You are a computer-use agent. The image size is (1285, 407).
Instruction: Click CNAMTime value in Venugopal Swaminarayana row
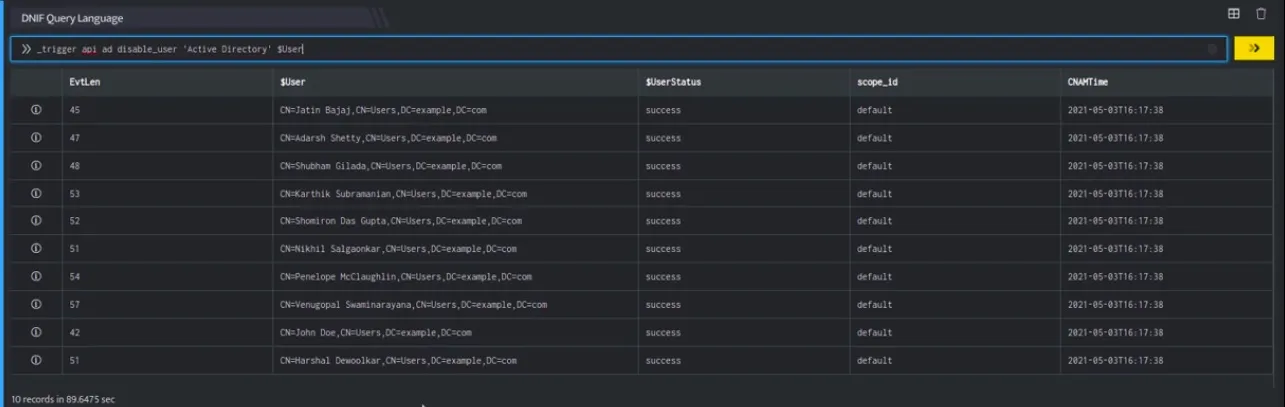1115,304
